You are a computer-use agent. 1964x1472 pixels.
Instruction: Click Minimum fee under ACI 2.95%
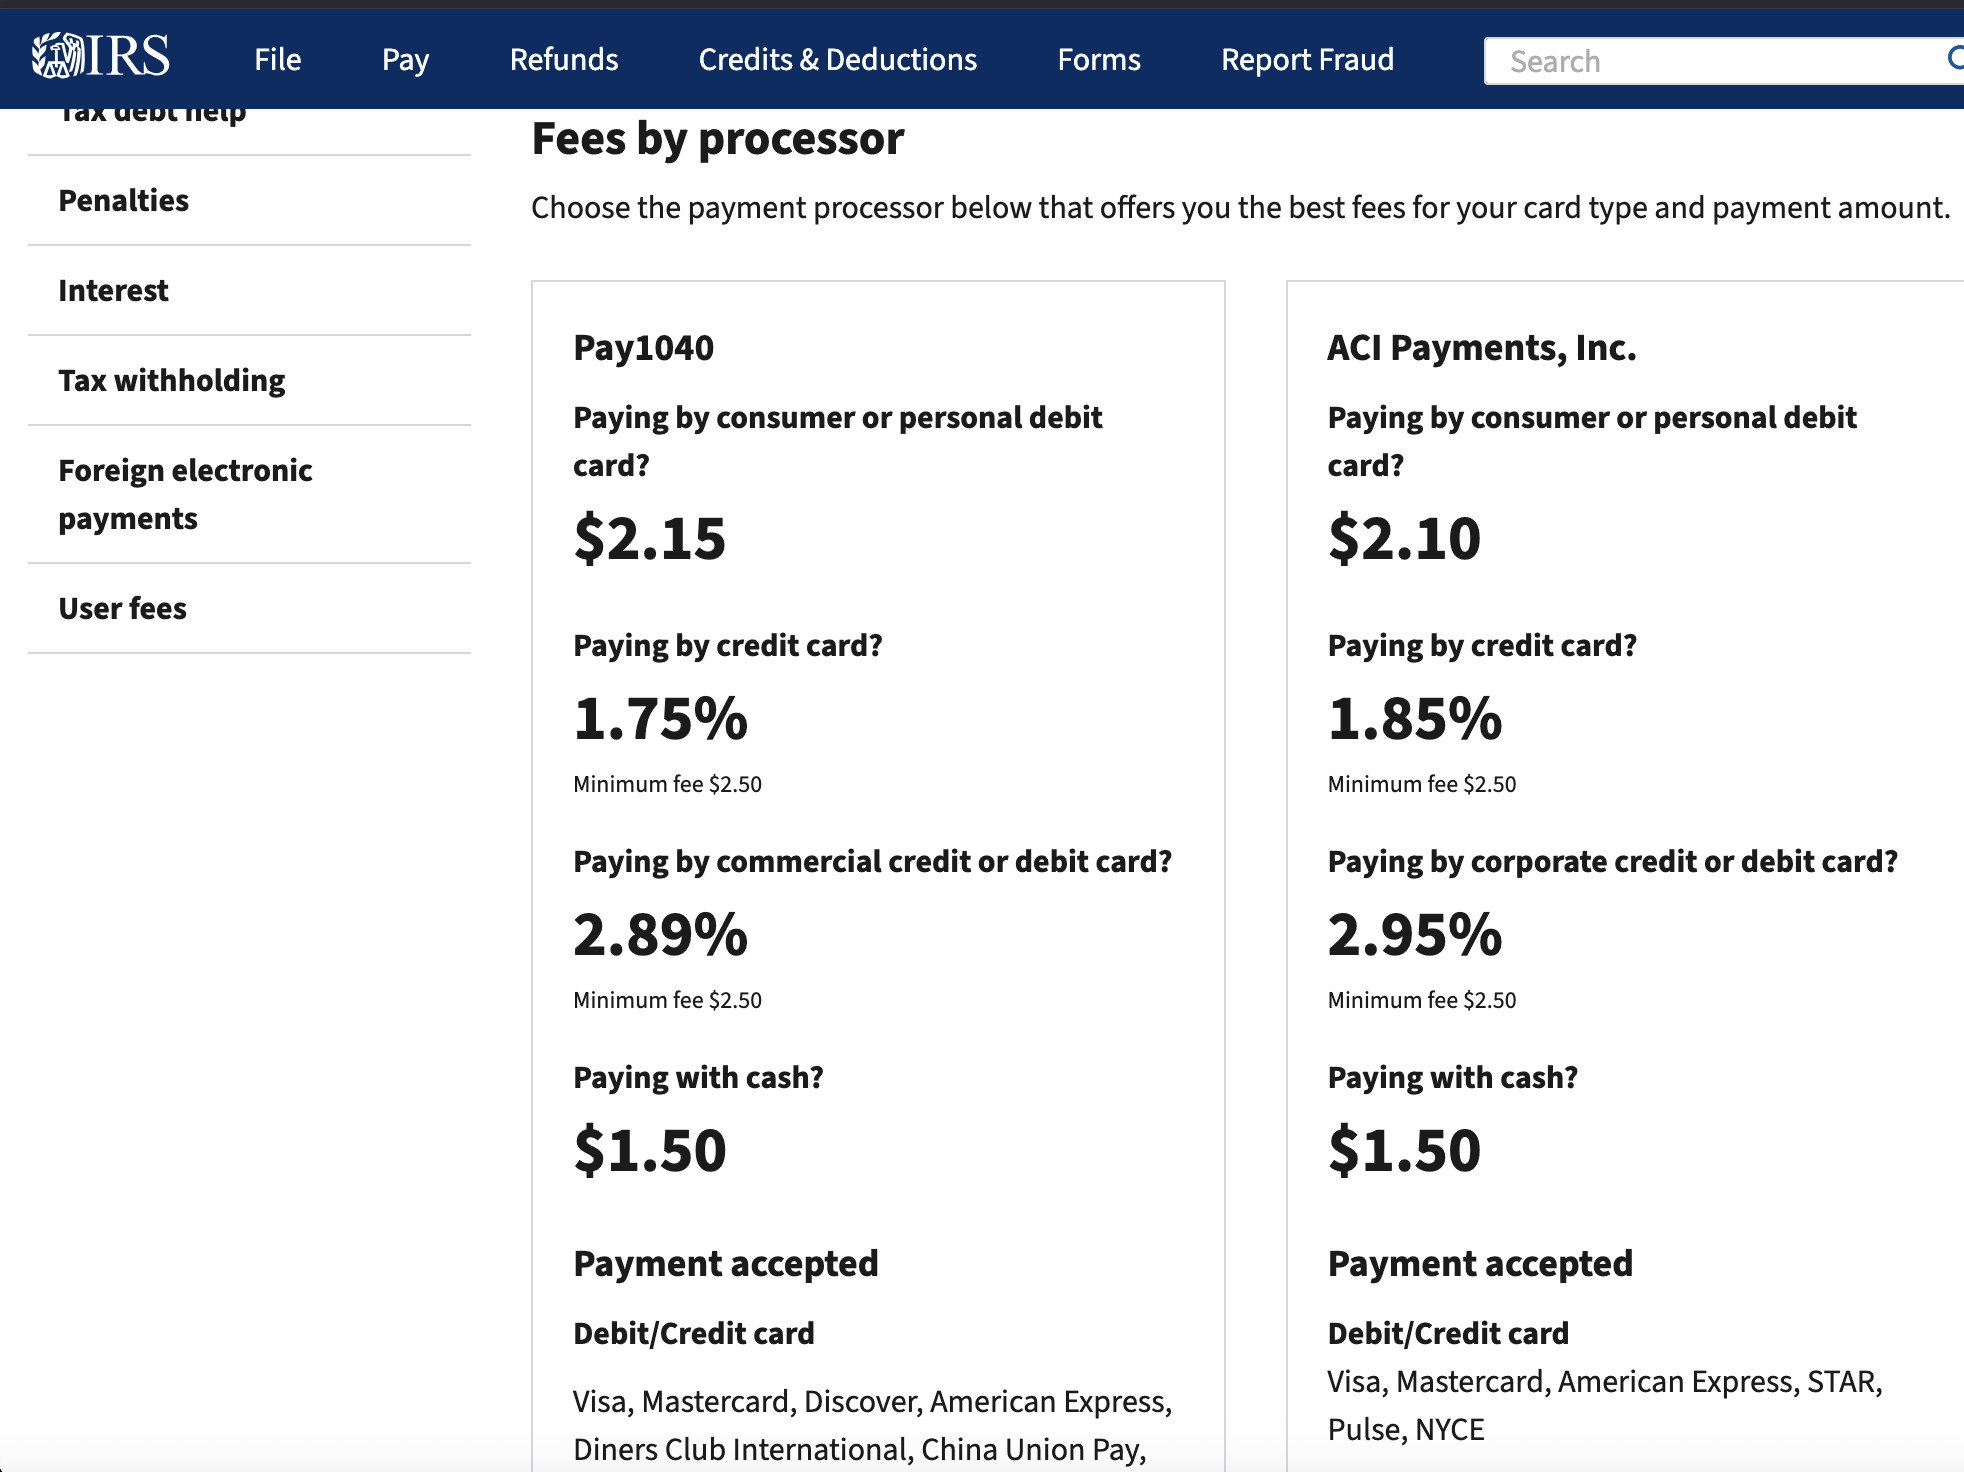[x=1421, y=1000]
